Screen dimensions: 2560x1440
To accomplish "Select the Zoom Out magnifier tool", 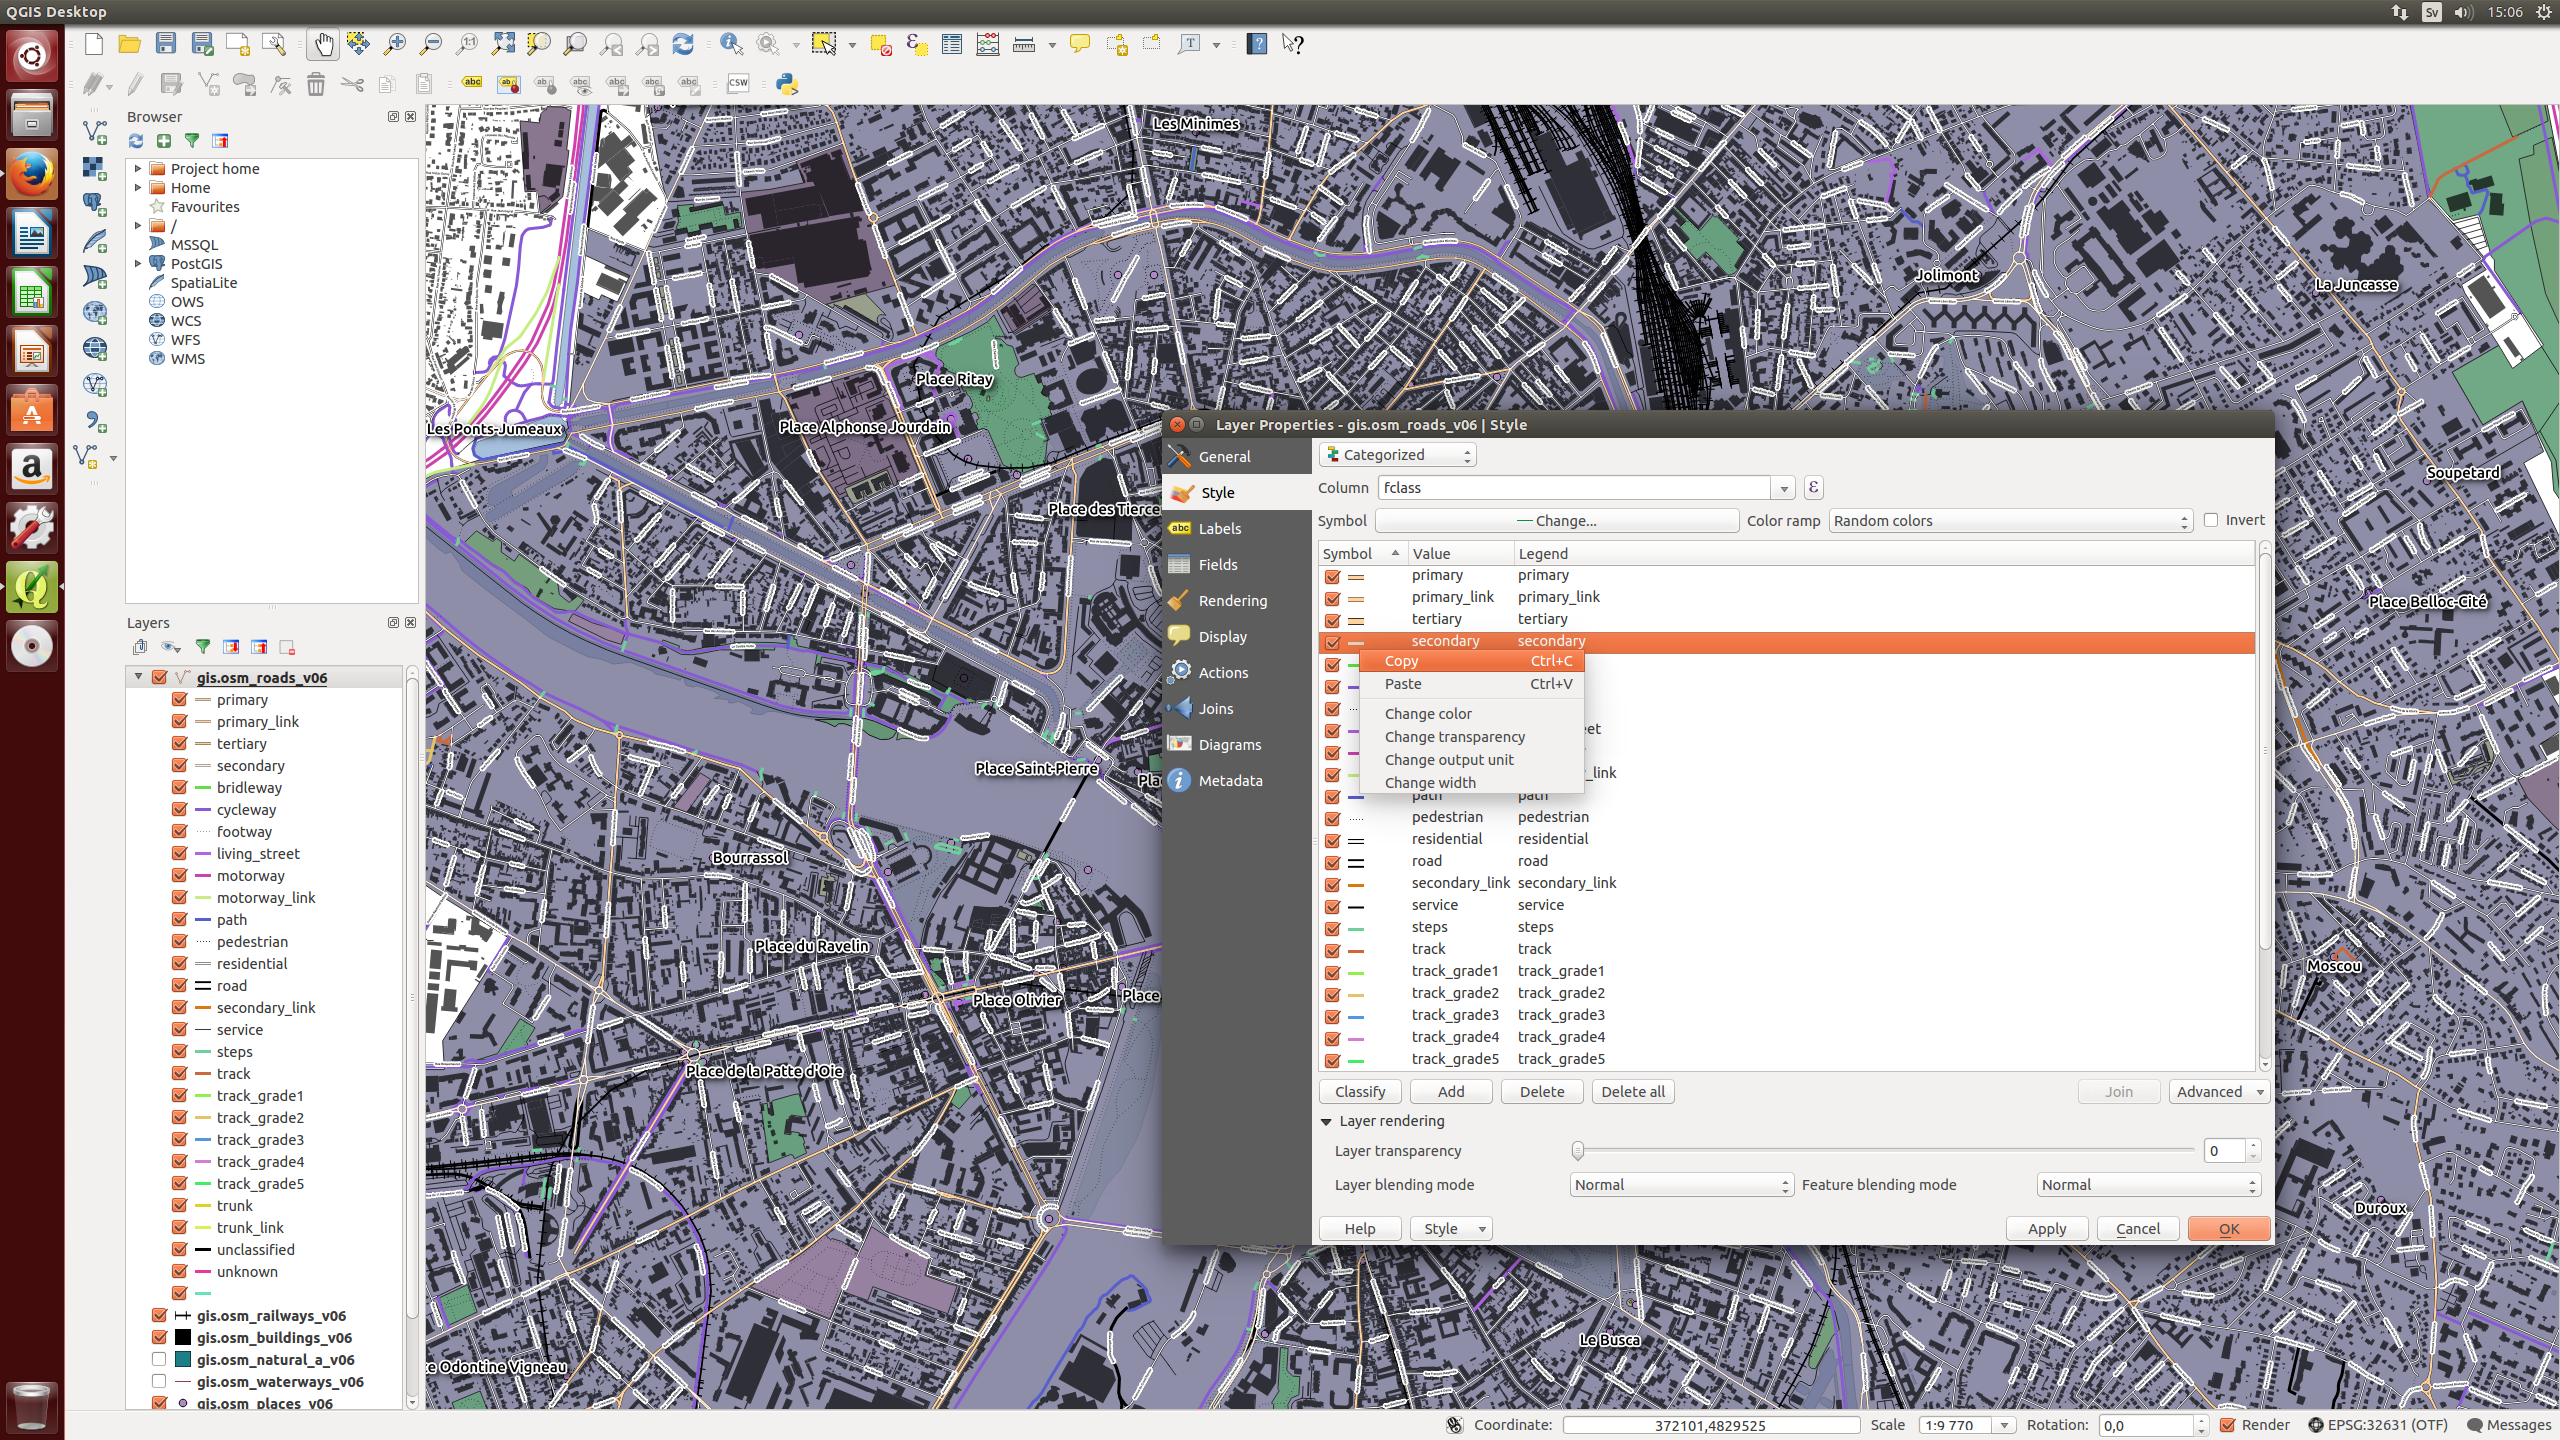I will pos(431,44).
